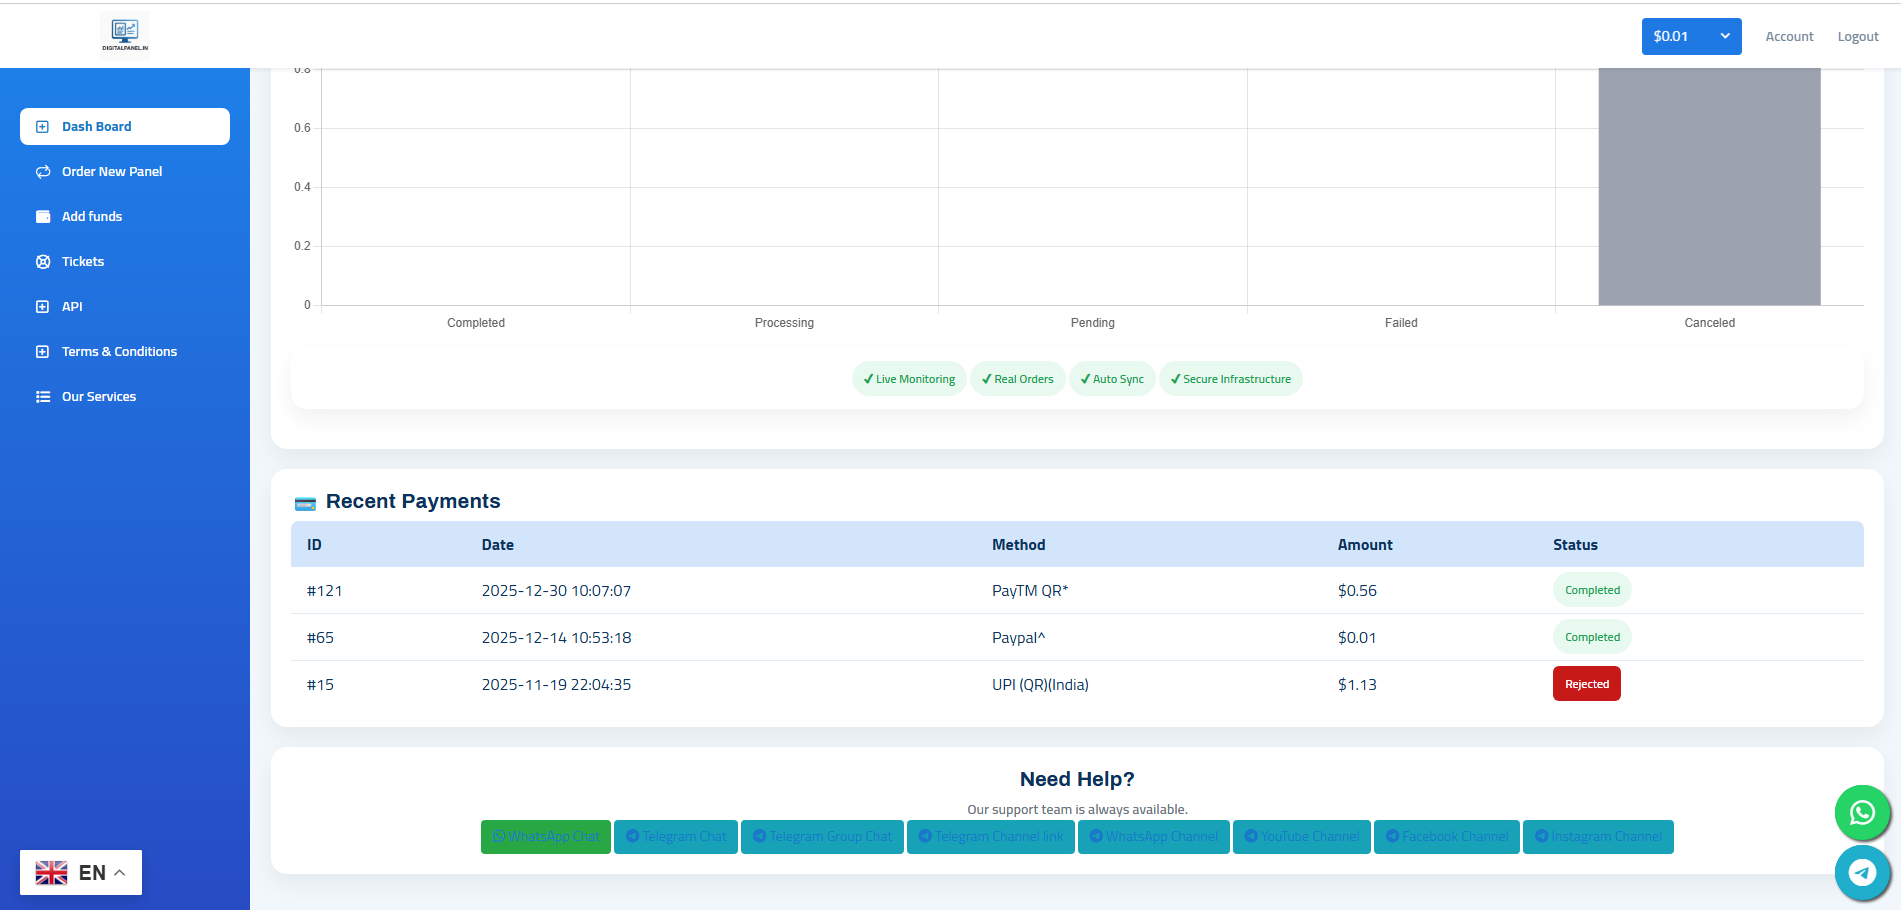Open the Account link
The width and height of the screenshot is (1901, 910).
coord(1788,37)
